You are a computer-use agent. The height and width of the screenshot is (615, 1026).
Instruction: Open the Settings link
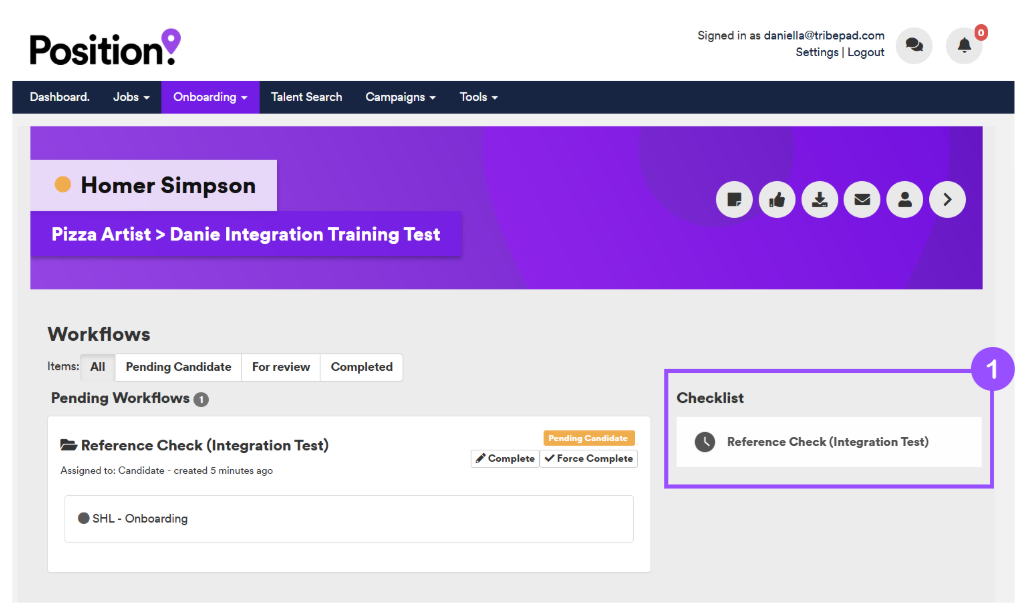[817, 52]
